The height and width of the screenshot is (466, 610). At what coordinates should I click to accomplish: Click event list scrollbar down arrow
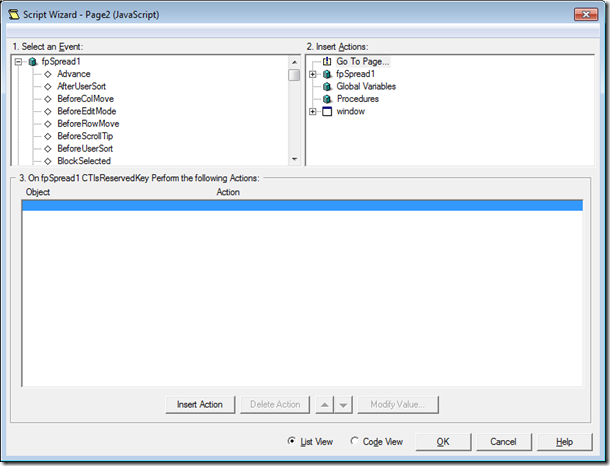pos(294,159)
